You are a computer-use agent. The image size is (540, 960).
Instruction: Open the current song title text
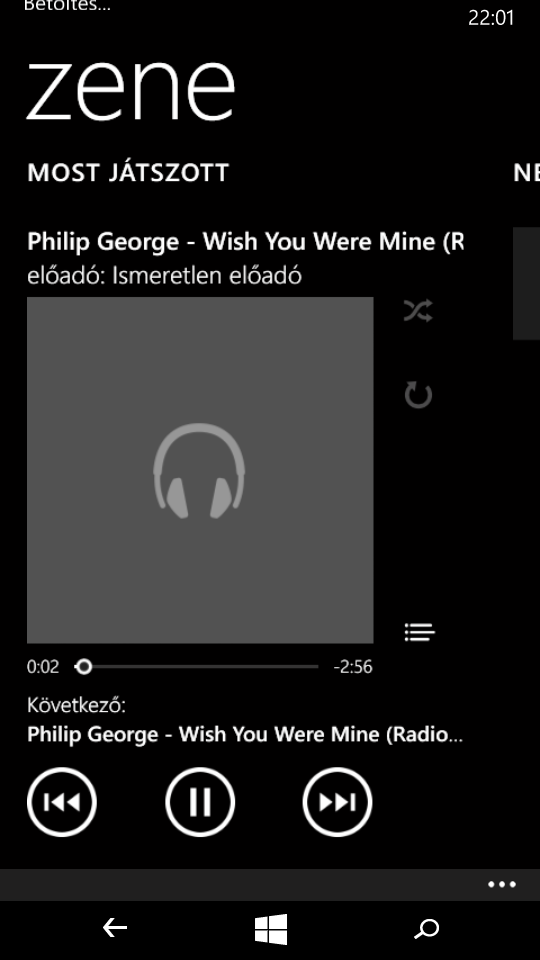[x=246, y=241]
